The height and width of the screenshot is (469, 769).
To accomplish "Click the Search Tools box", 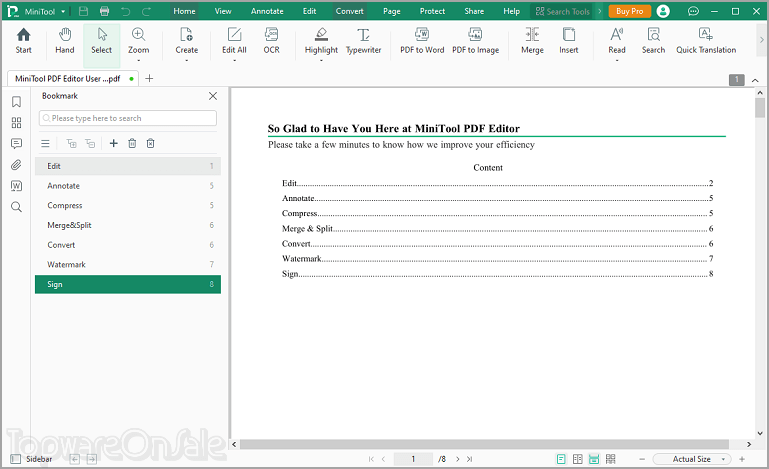I will [x=562, y=11].
